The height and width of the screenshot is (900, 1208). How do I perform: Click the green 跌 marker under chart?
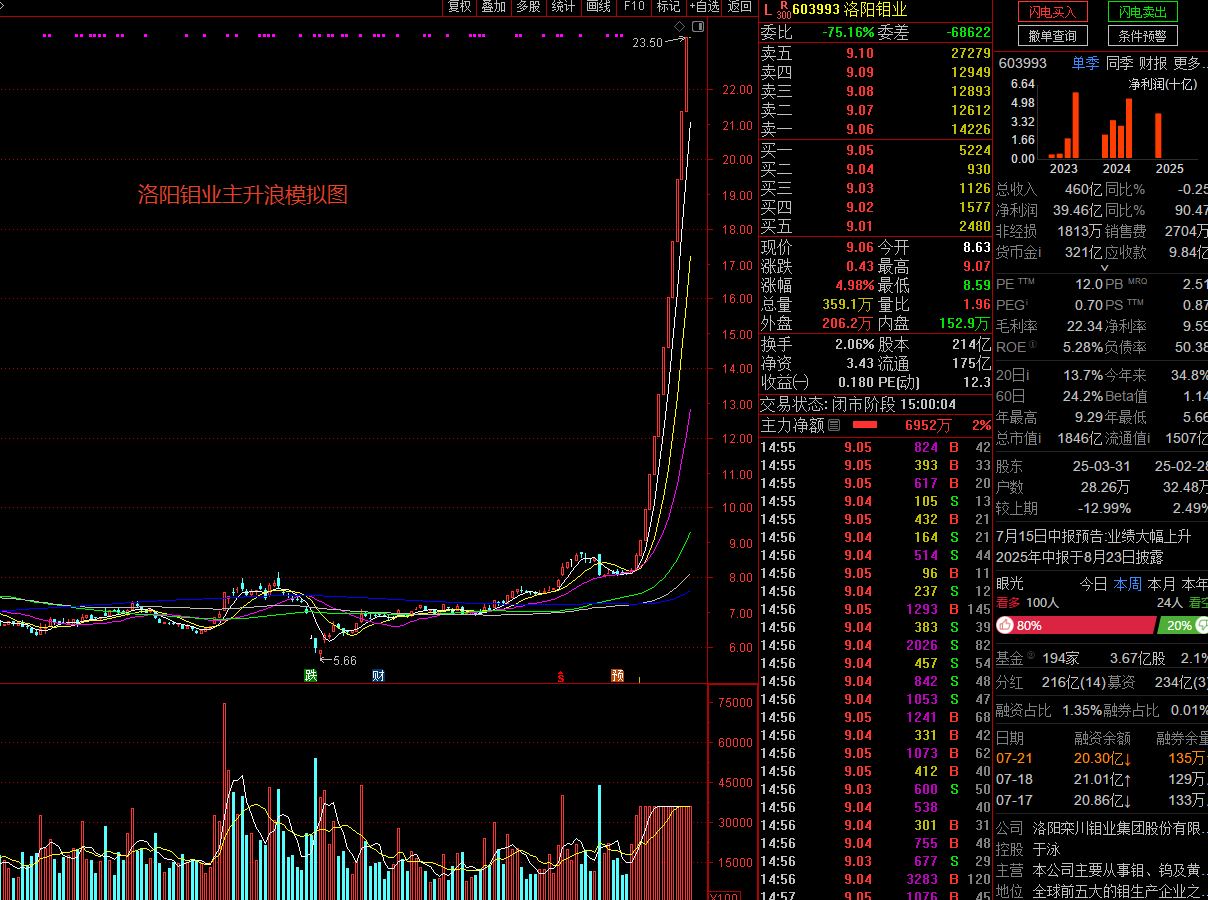pyautogui.click(x=311, y=676)
